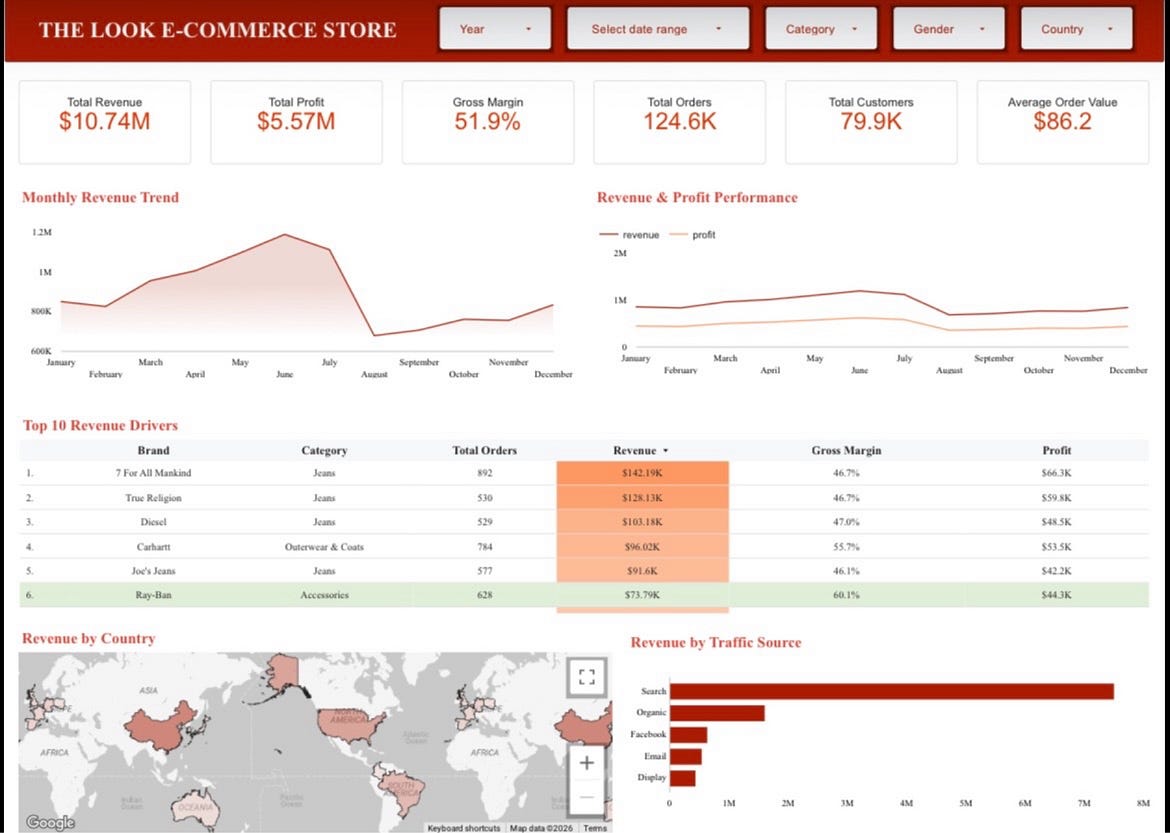Click China on the revenue map
The height and width of the screenshot is (833, 1170).
[x=160, y=729]
